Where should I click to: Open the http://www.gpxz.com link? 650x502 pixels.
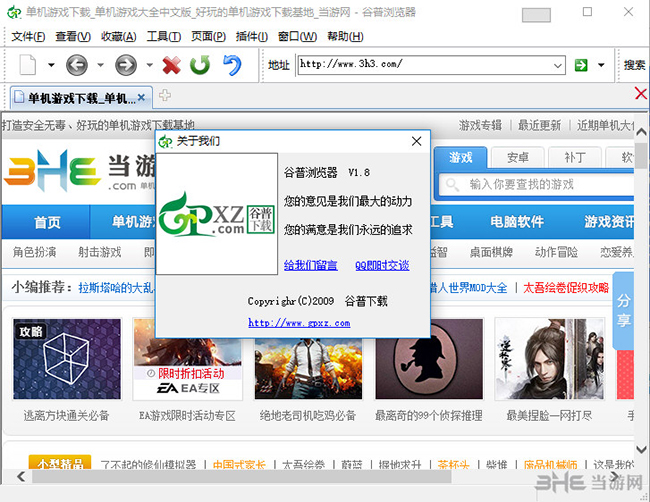(299, 323)
